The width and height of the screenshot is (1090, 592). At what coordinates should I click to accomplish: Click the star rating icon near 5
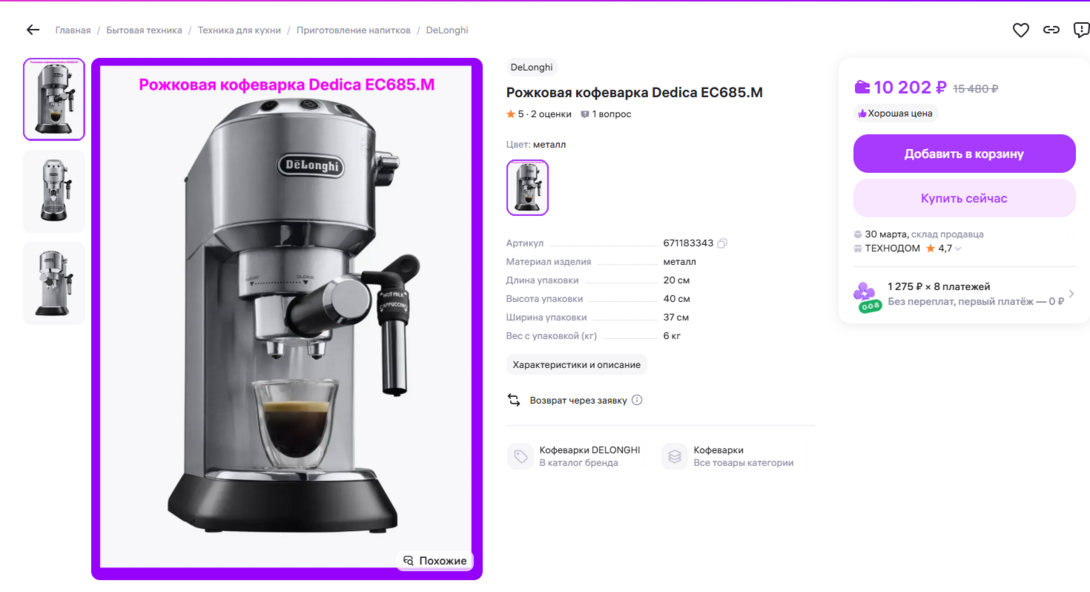click(511, 114)
